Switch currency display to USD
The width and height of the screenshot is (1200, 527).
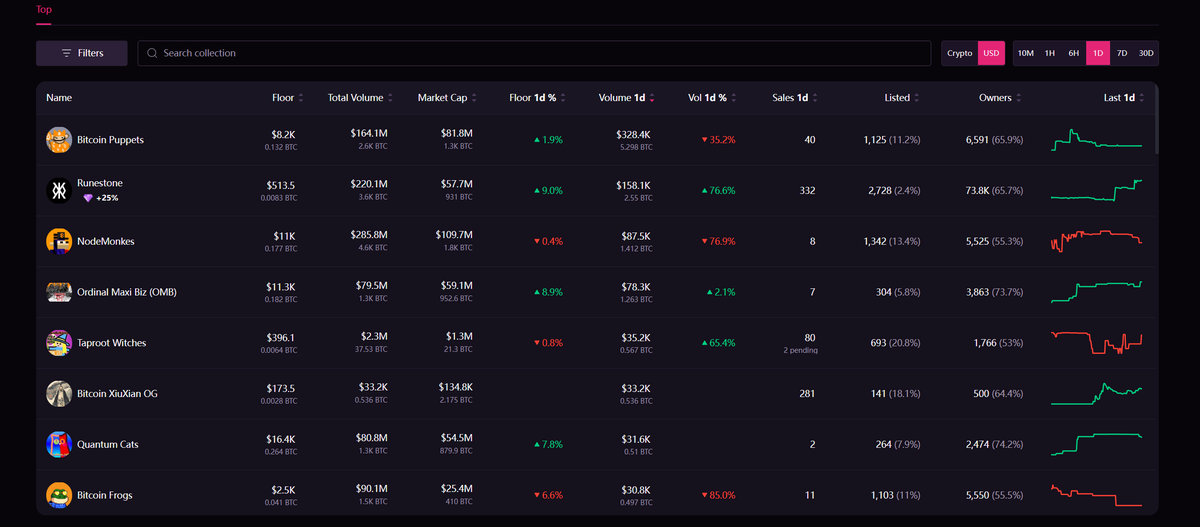tap(990, 53)
